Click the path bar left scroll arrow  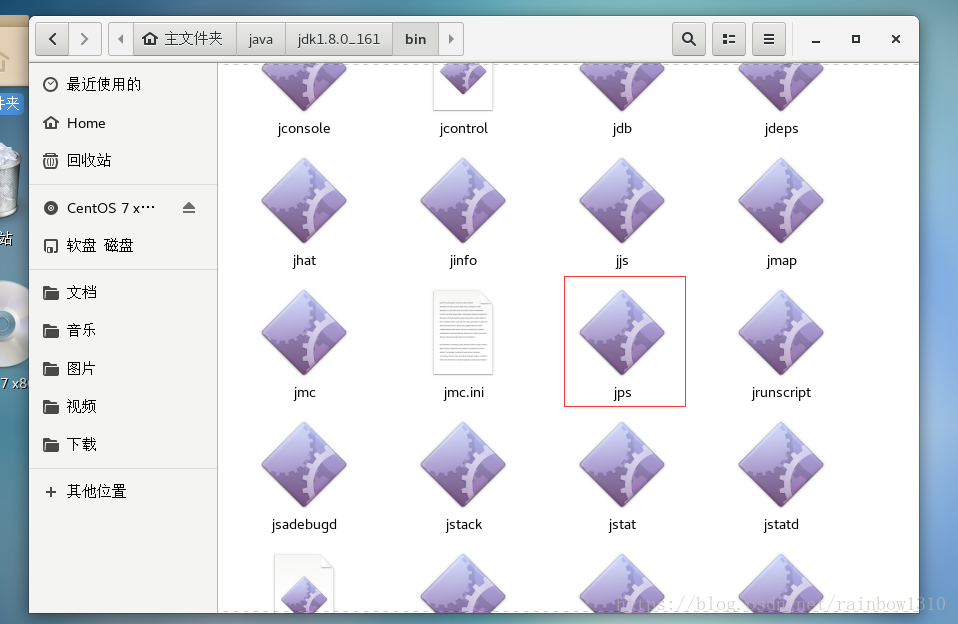coord(121,39)
